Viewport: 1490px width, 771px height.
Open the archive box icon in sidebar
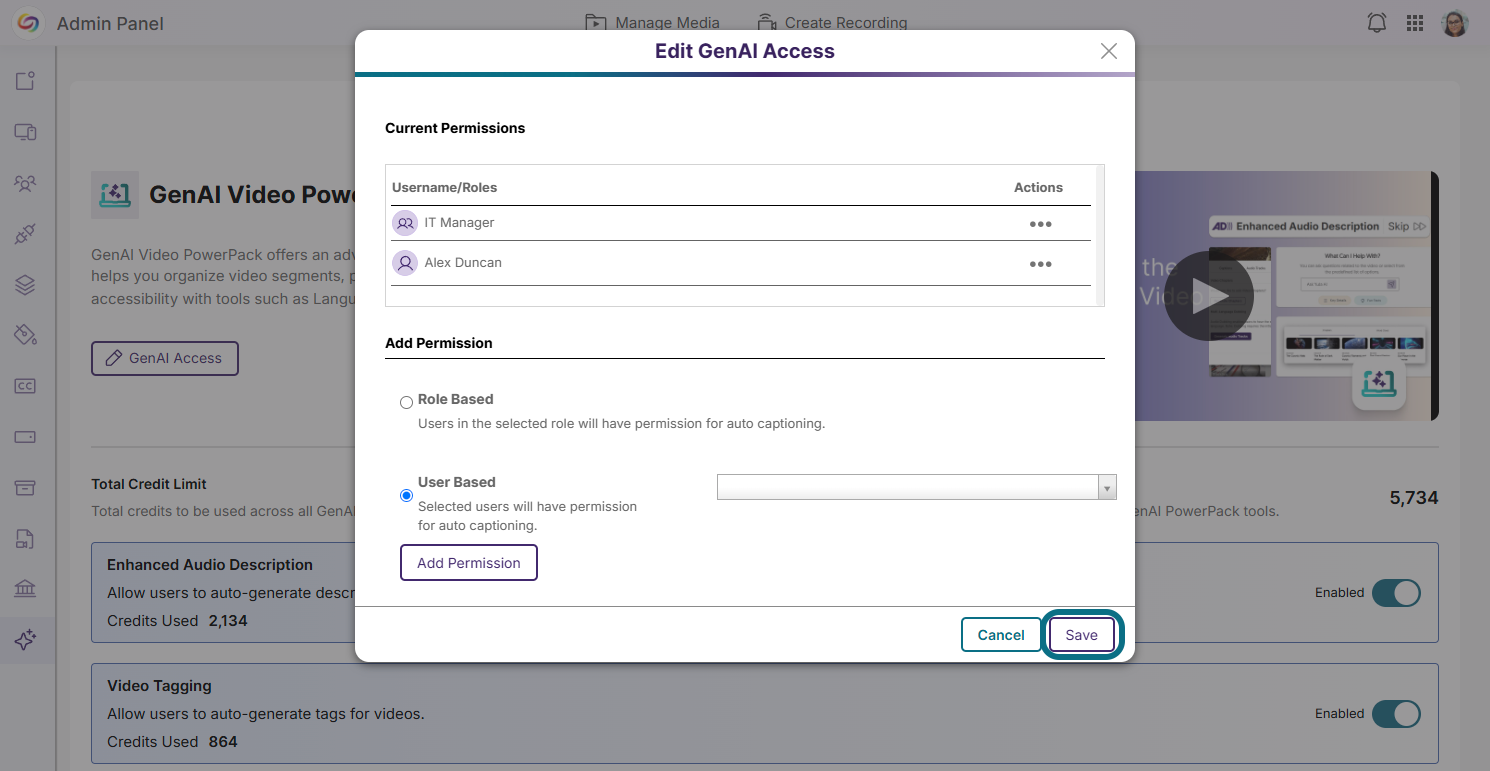point(26,488)
